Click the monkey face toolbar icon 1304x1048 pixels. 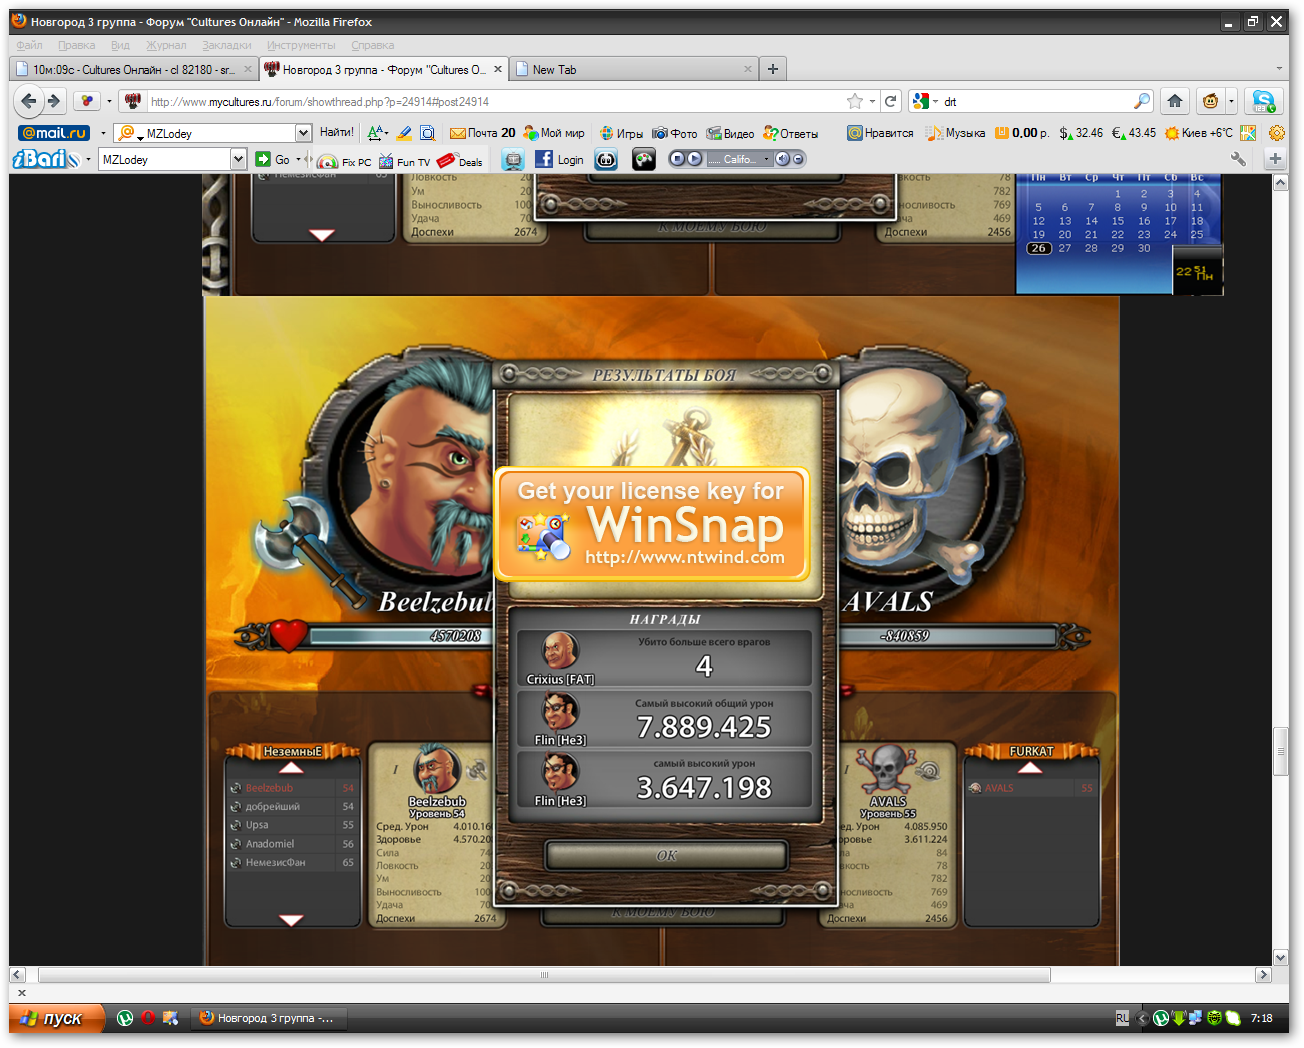(1210, 101)
